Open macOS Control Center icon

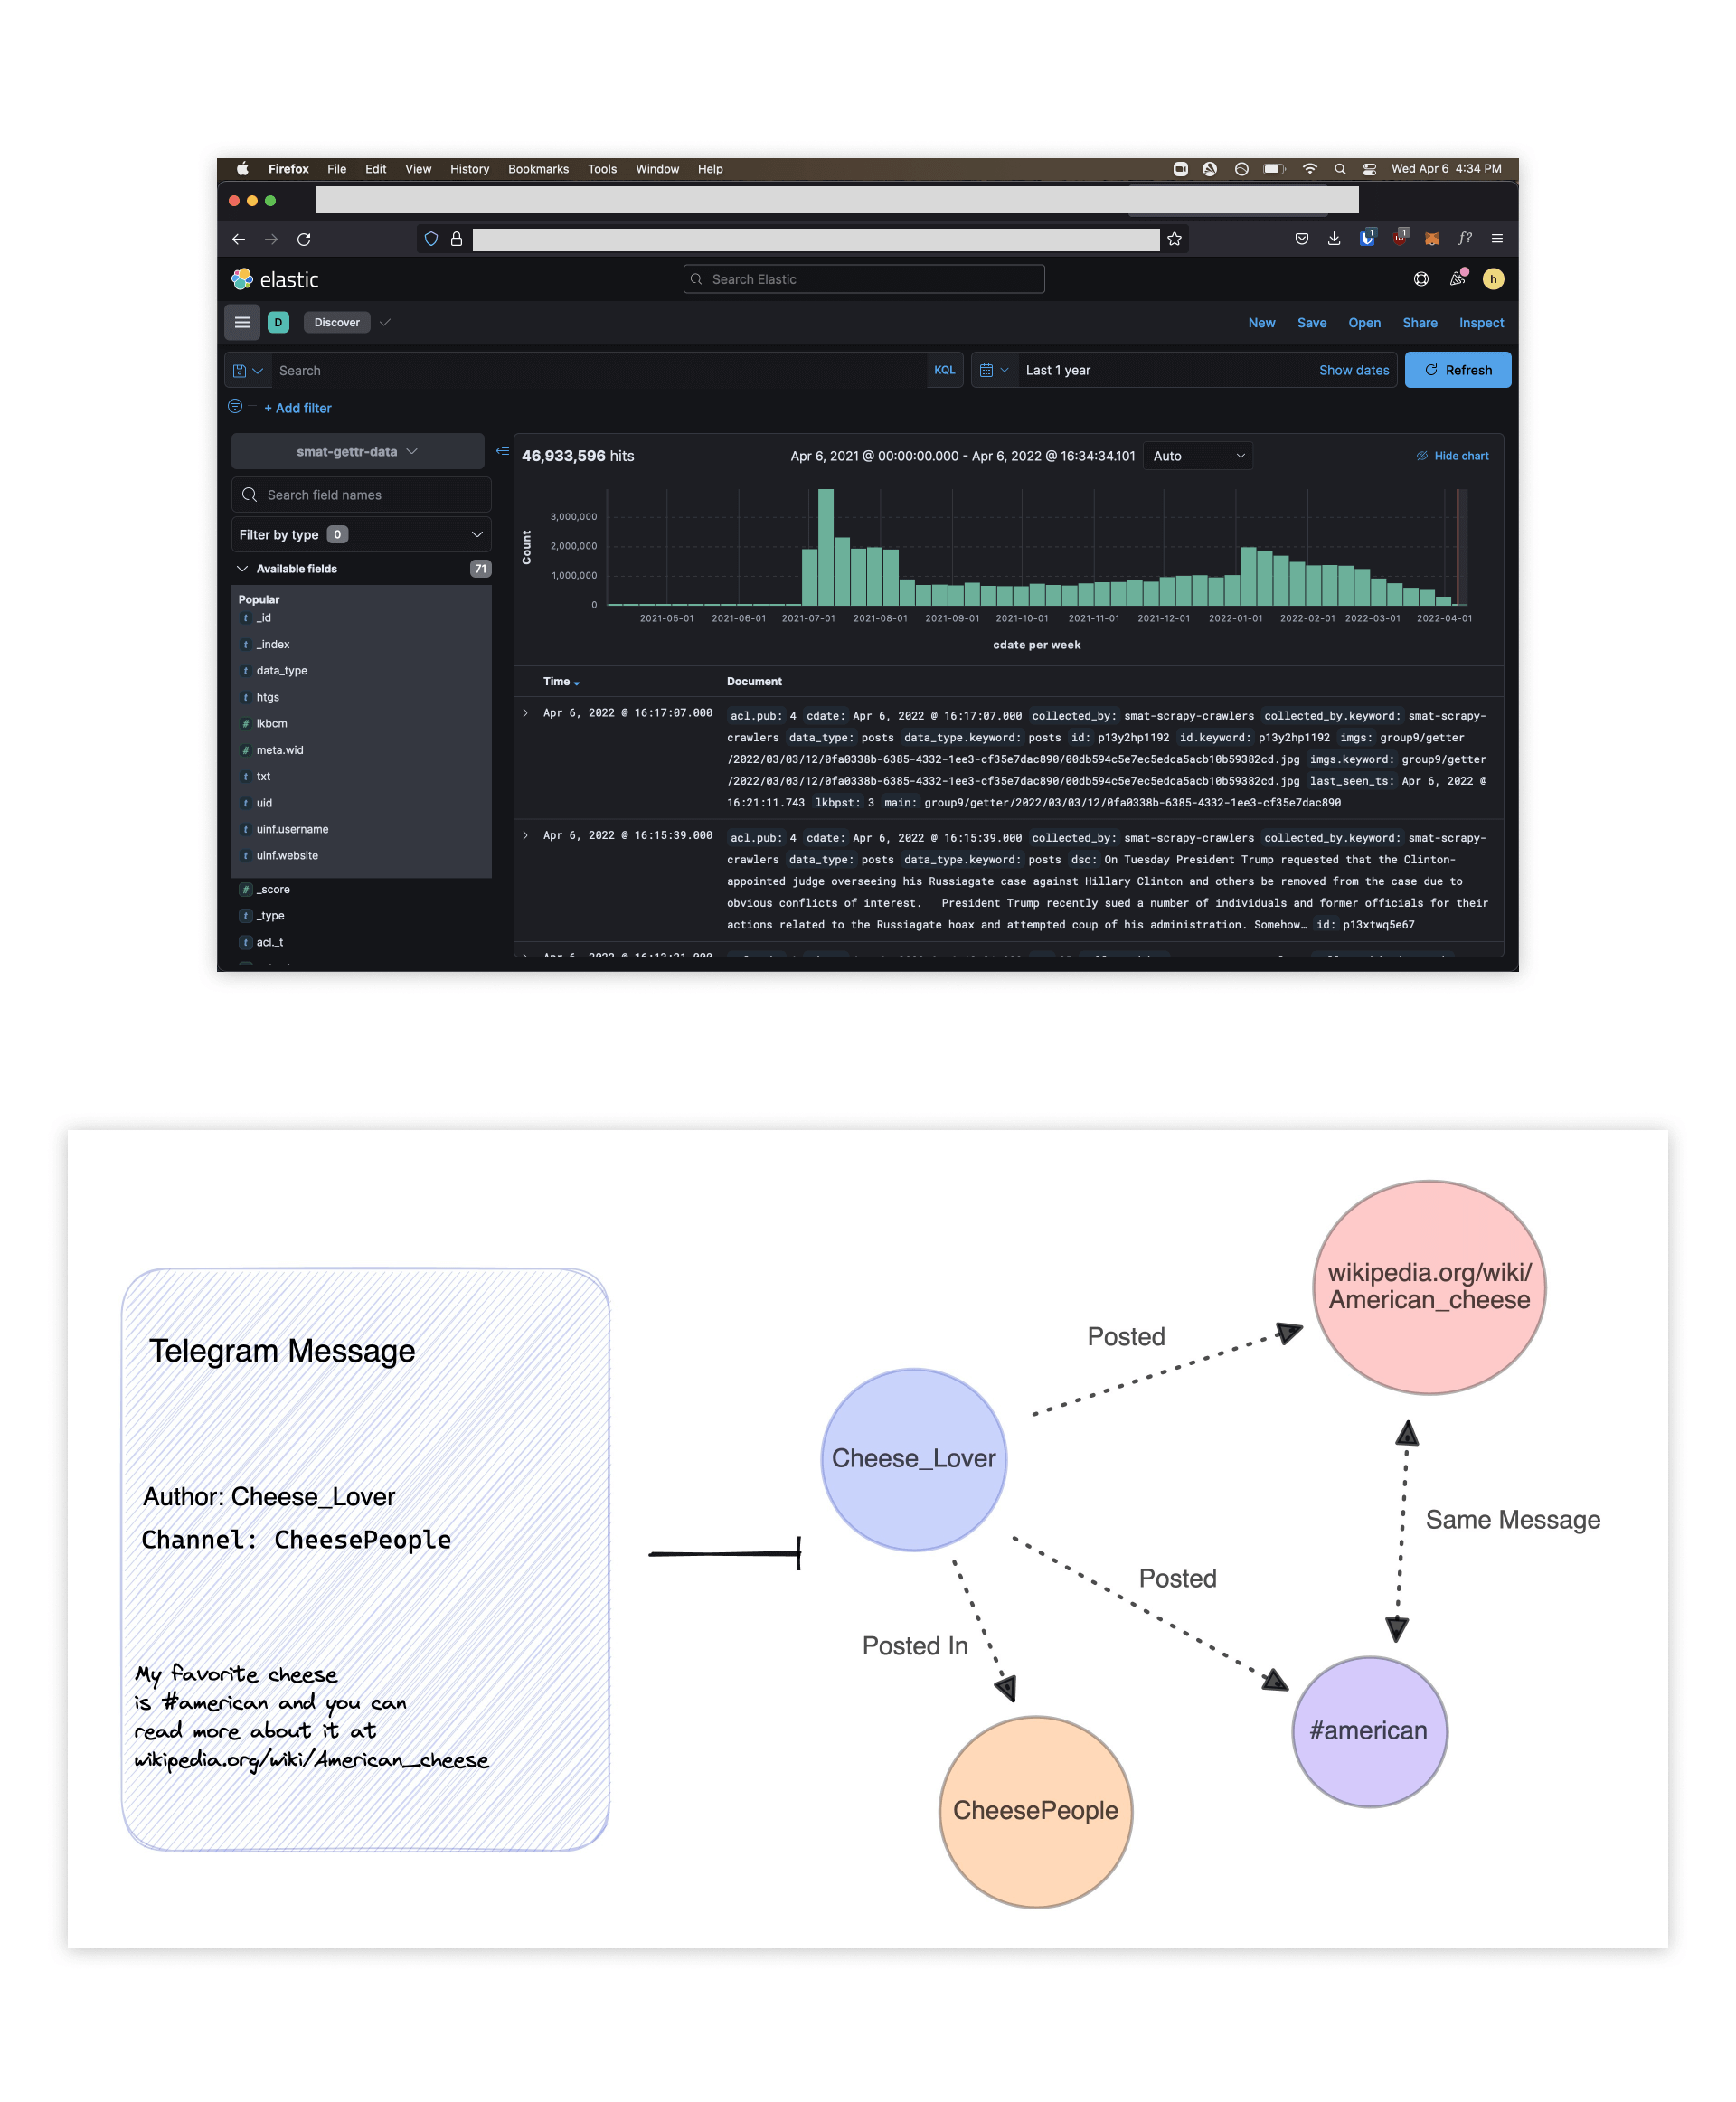[x=1370, y=169]
